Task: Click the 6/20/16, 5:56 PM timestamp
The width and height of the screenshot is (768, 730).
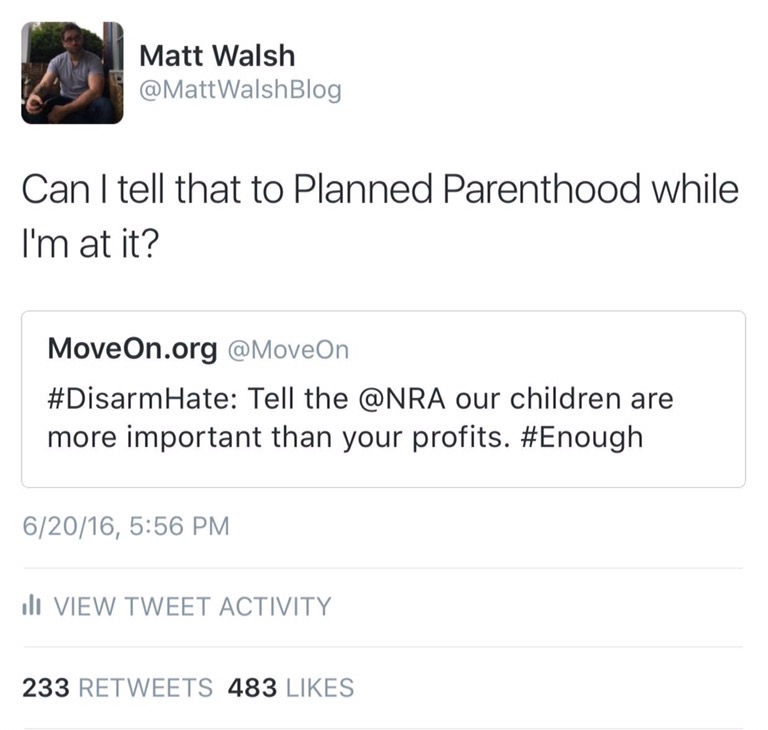Action: (126, 526)
